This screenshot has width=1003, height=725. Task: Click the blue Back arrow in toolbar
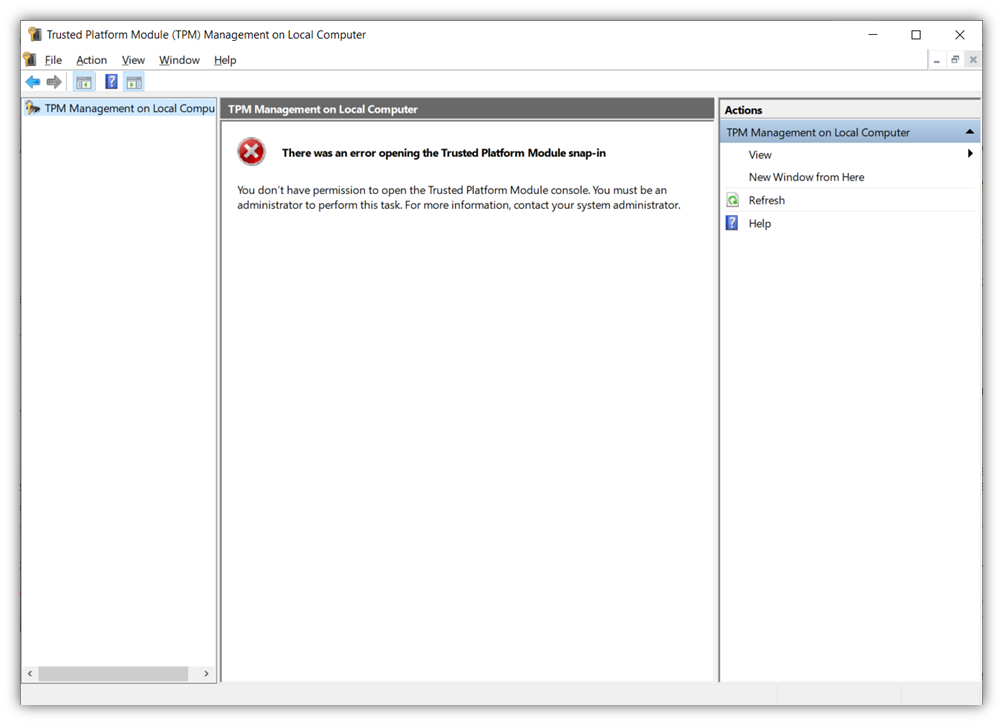pos(33,82)
